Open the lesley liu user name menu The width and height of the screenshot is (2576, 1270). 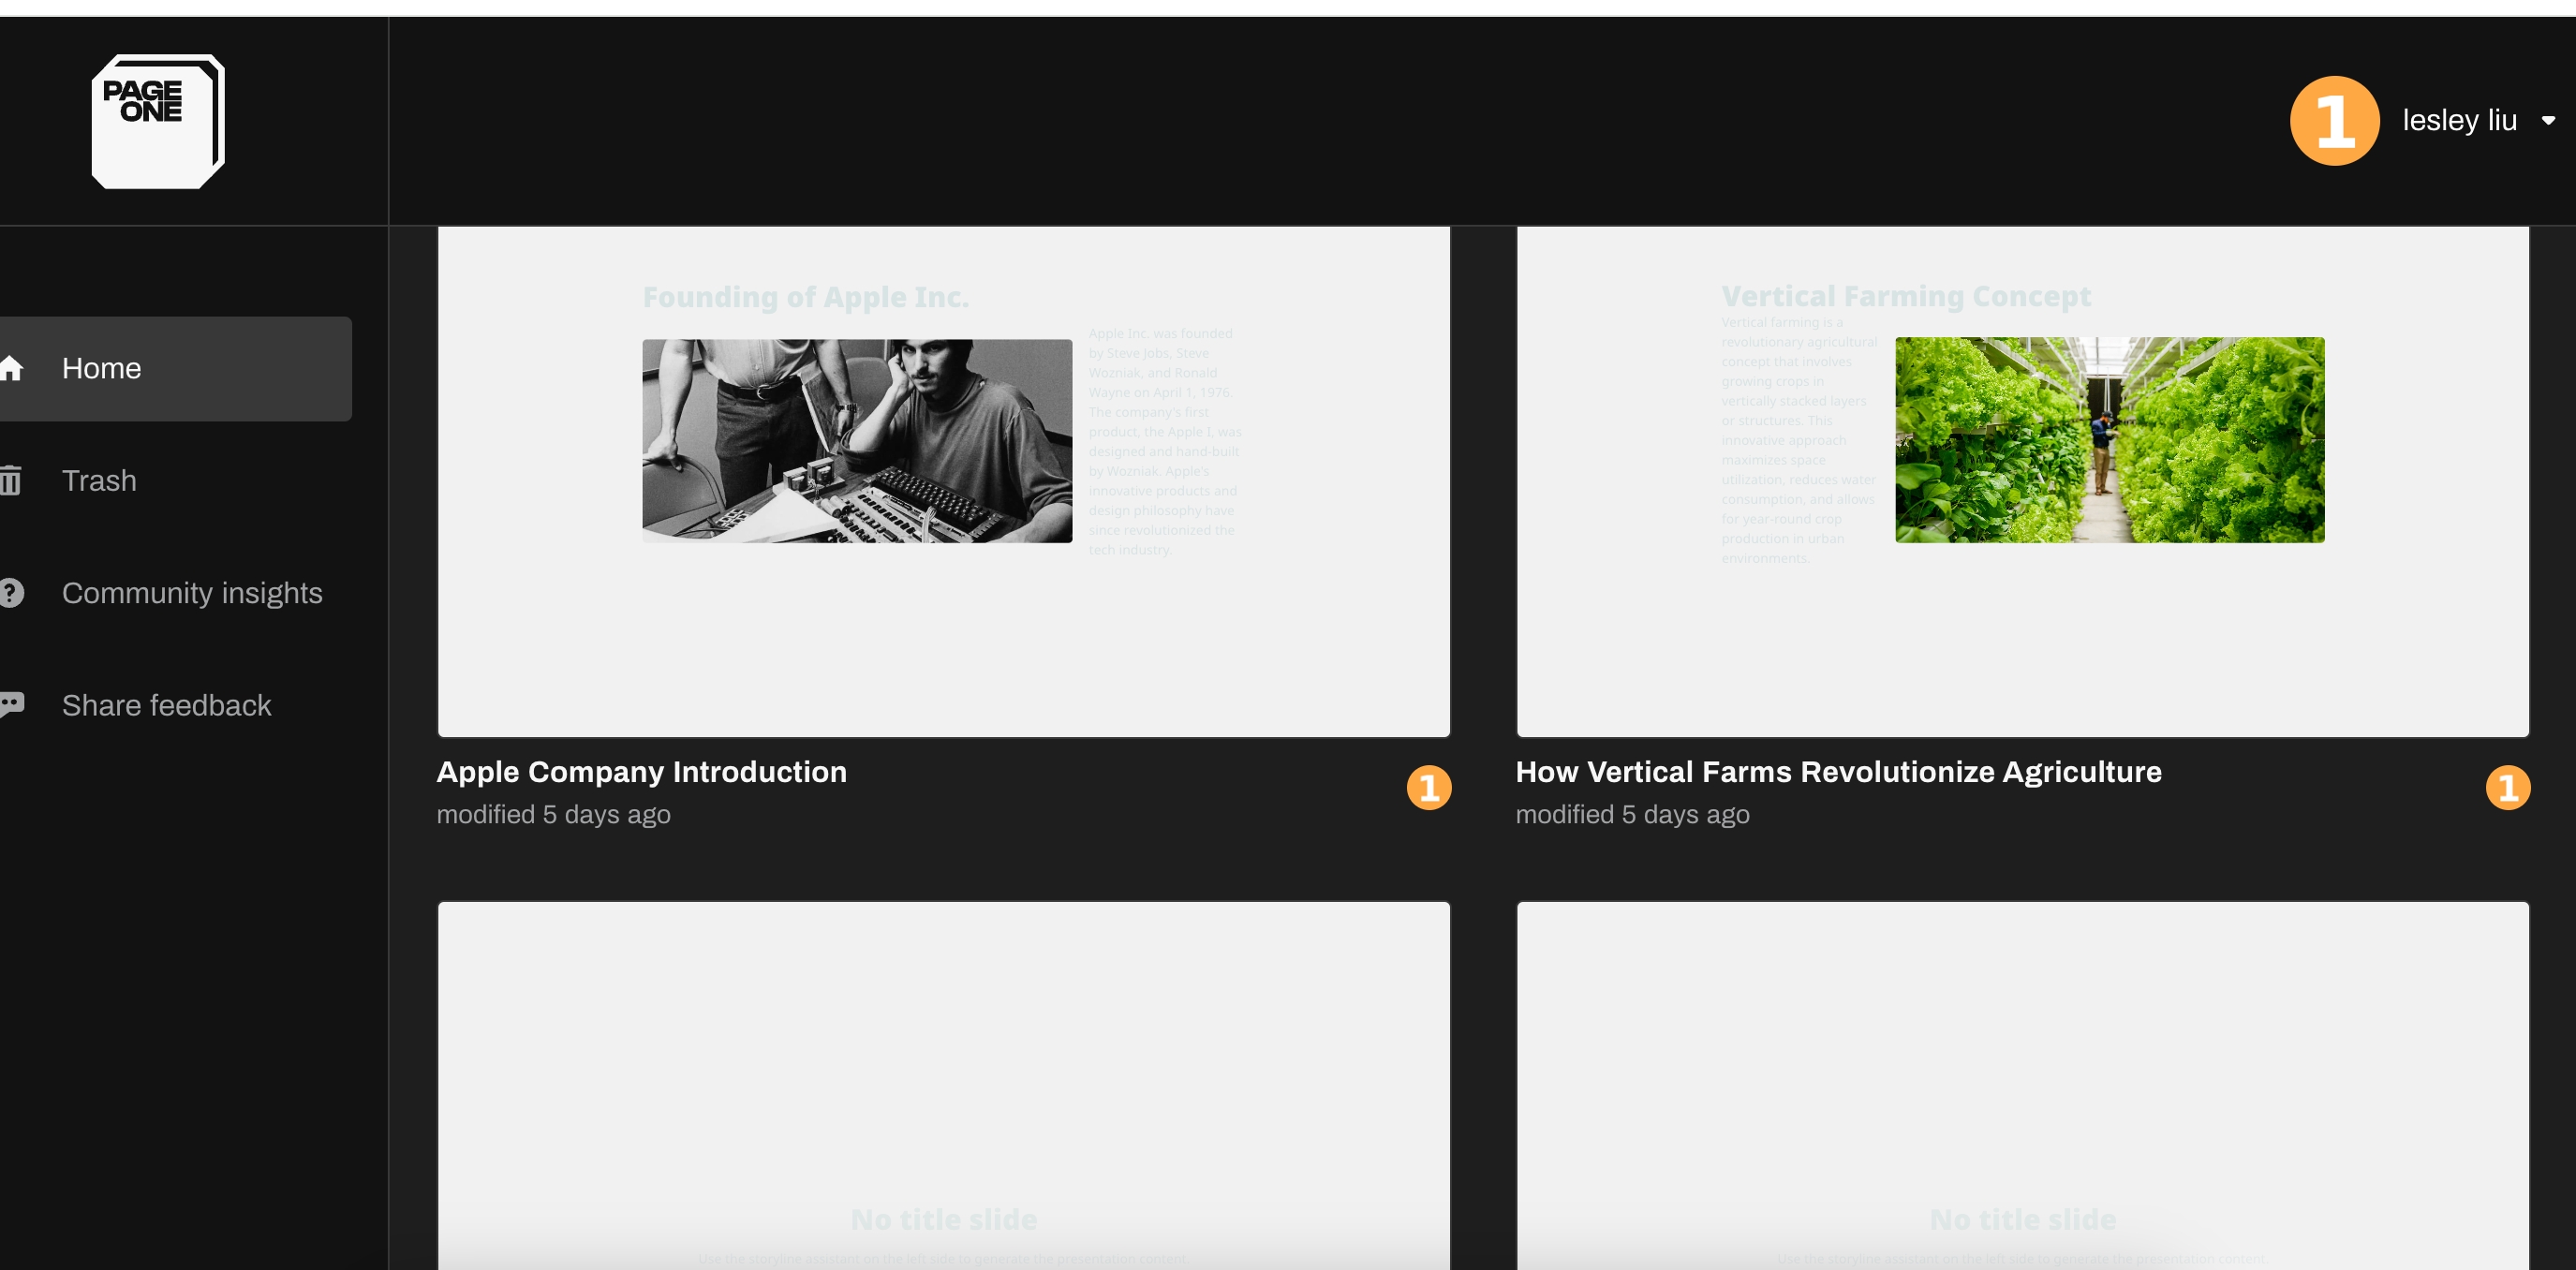tap(2459, 121)
